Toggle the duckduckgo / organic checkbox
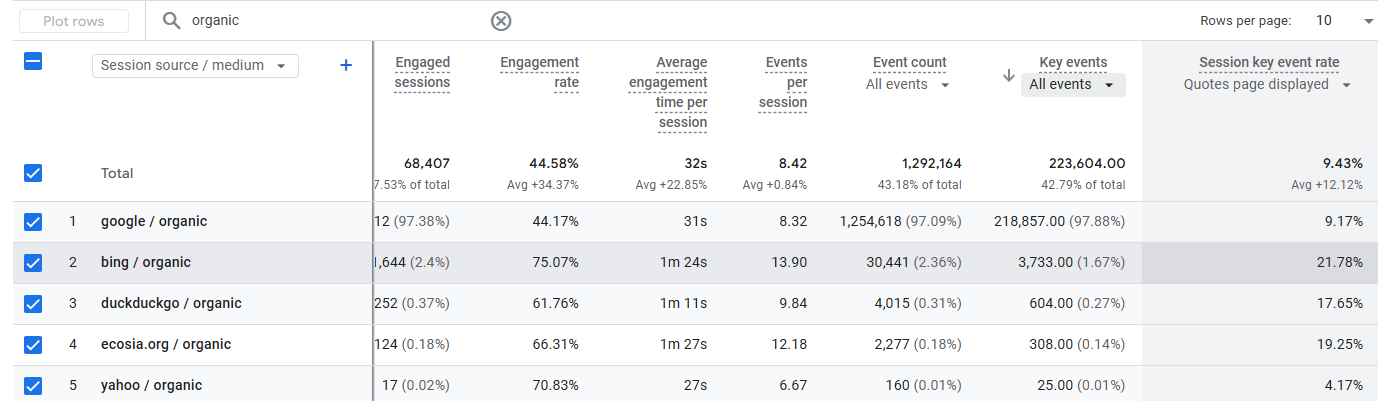This screenshot has width=1378, height=401. point(33,303)
